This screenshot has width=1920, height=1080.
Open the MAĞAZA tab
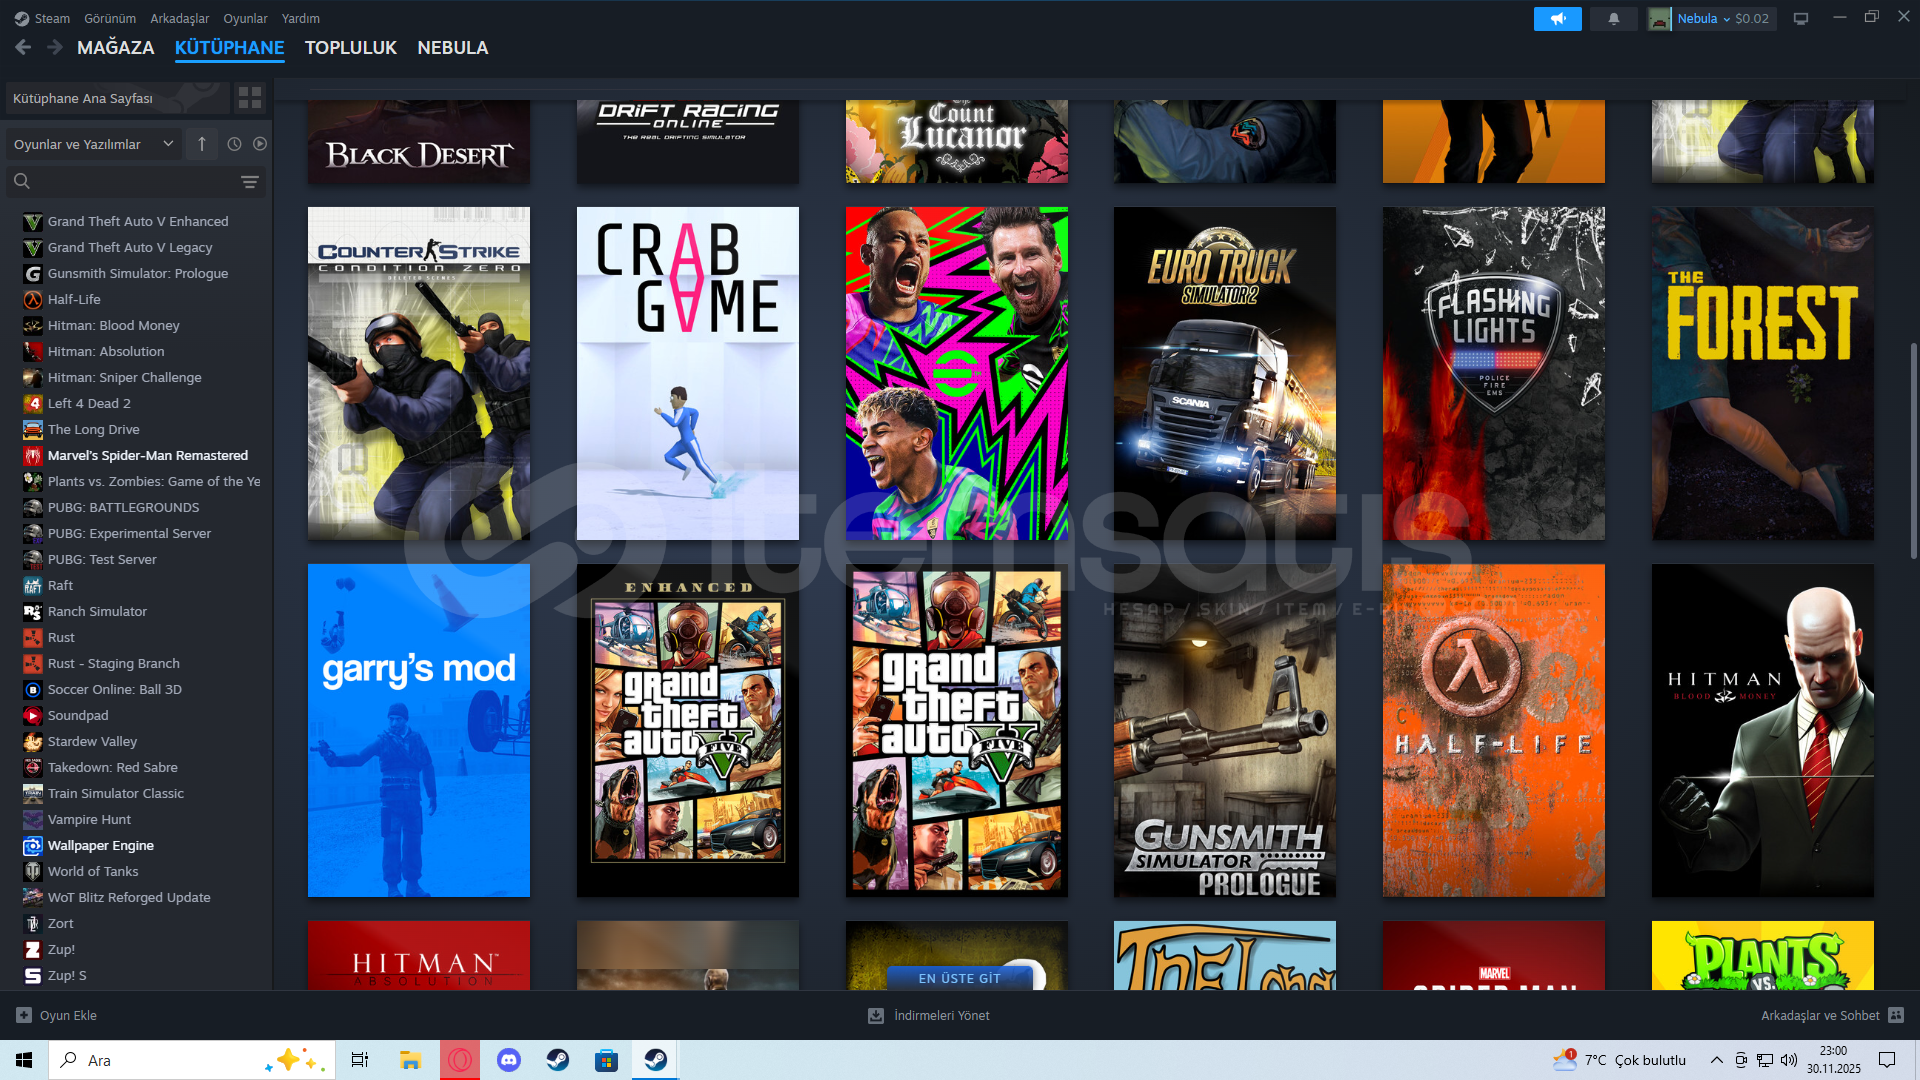[115, 47]
